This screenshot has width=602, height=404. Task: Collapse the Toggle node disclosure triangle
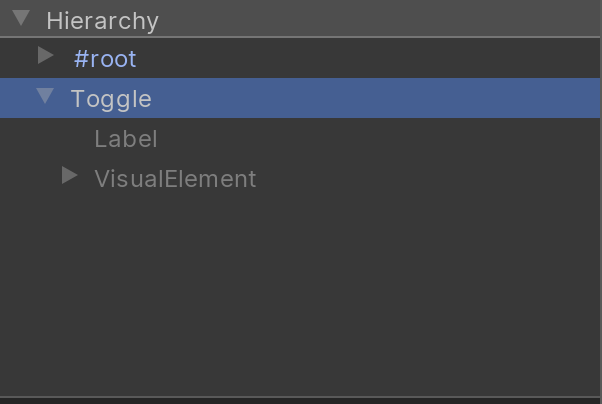click(x=45, y=96)
